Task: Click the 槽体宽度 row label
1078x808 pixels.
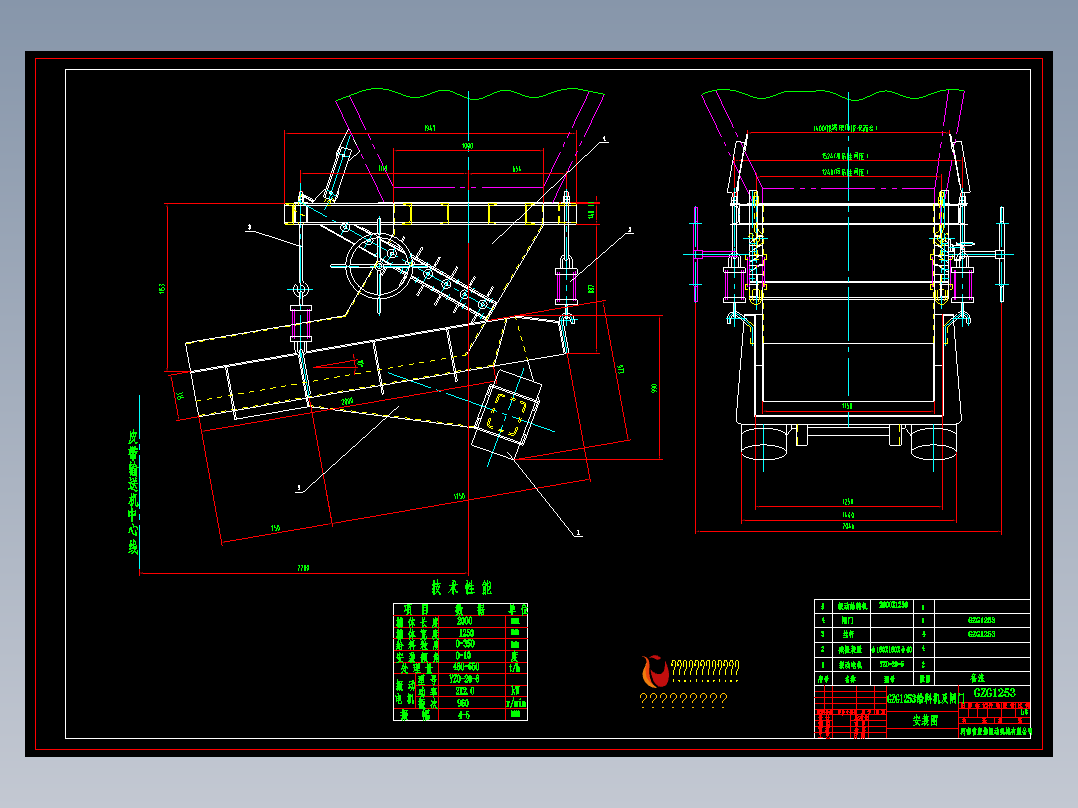Action: click(417, 633)
